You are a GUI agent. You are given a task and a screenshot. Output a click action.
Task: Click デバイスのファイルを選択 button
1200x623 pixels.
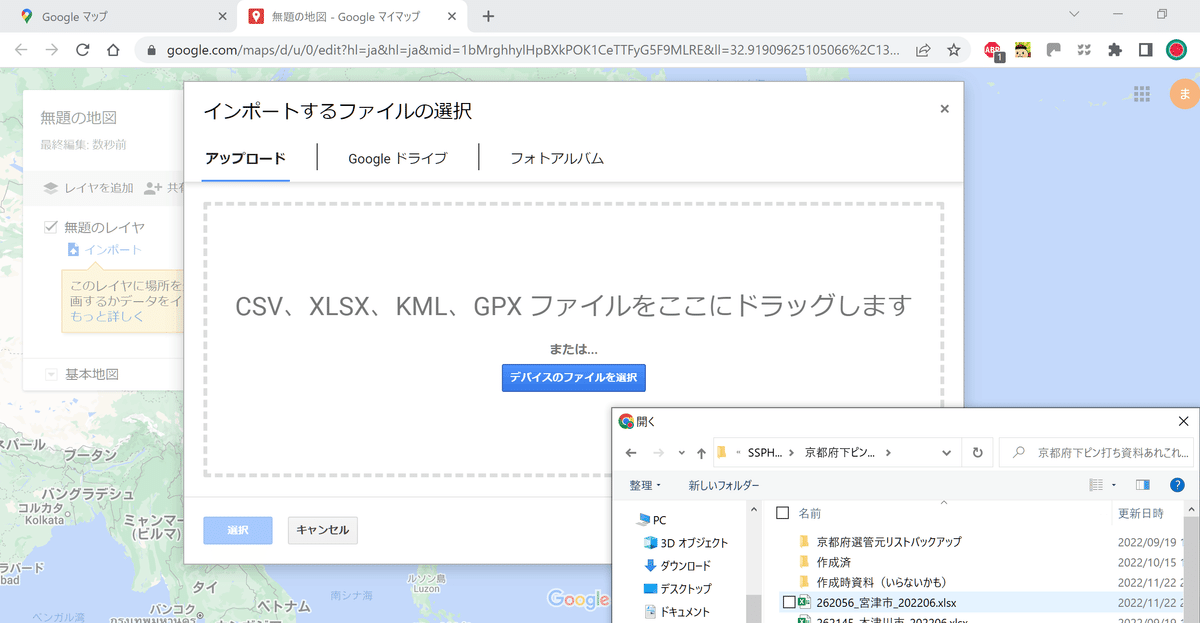point(574,378)
